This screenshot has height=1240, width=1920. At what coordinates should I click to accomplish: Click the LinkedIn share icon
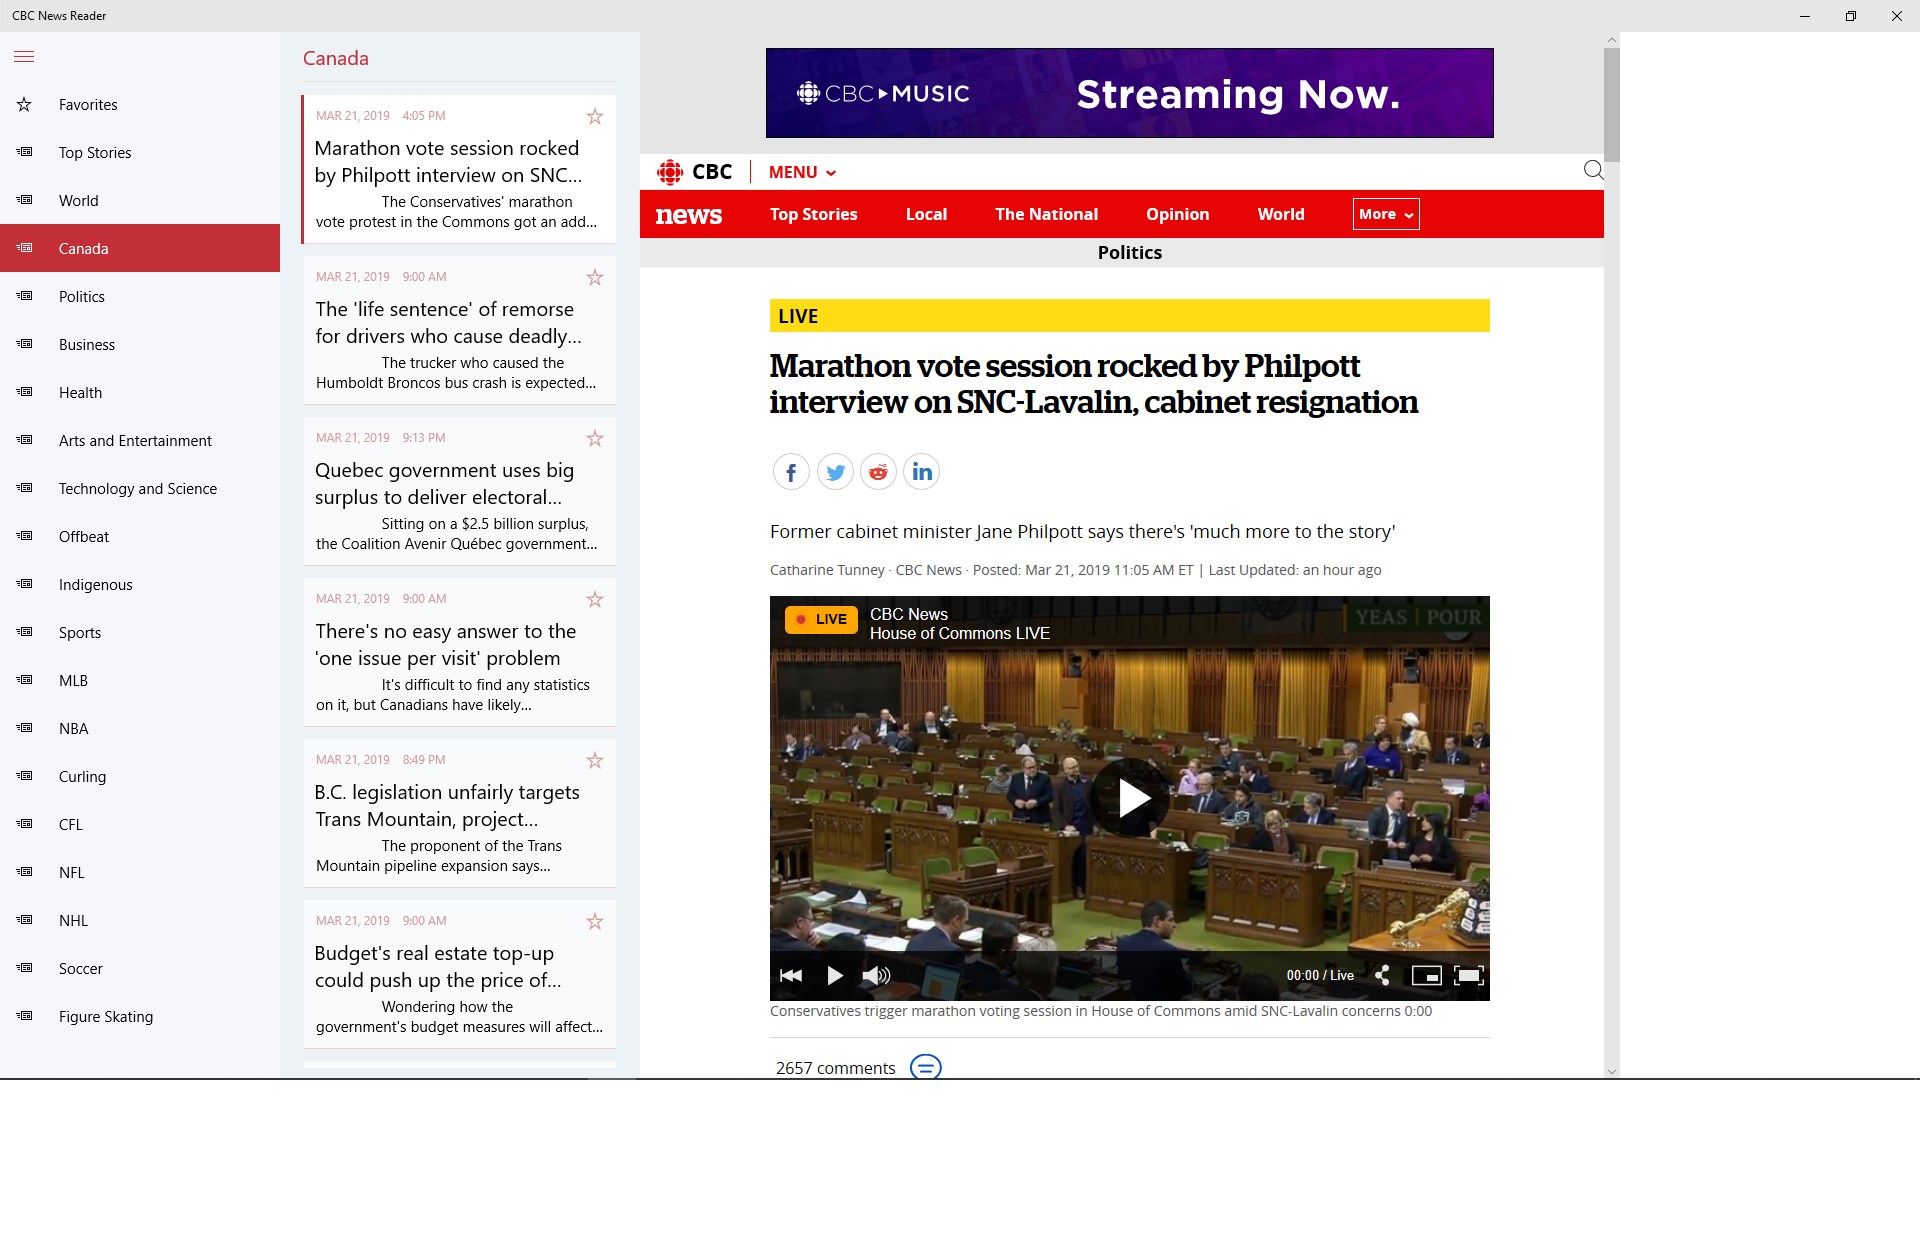coord(922,472)
